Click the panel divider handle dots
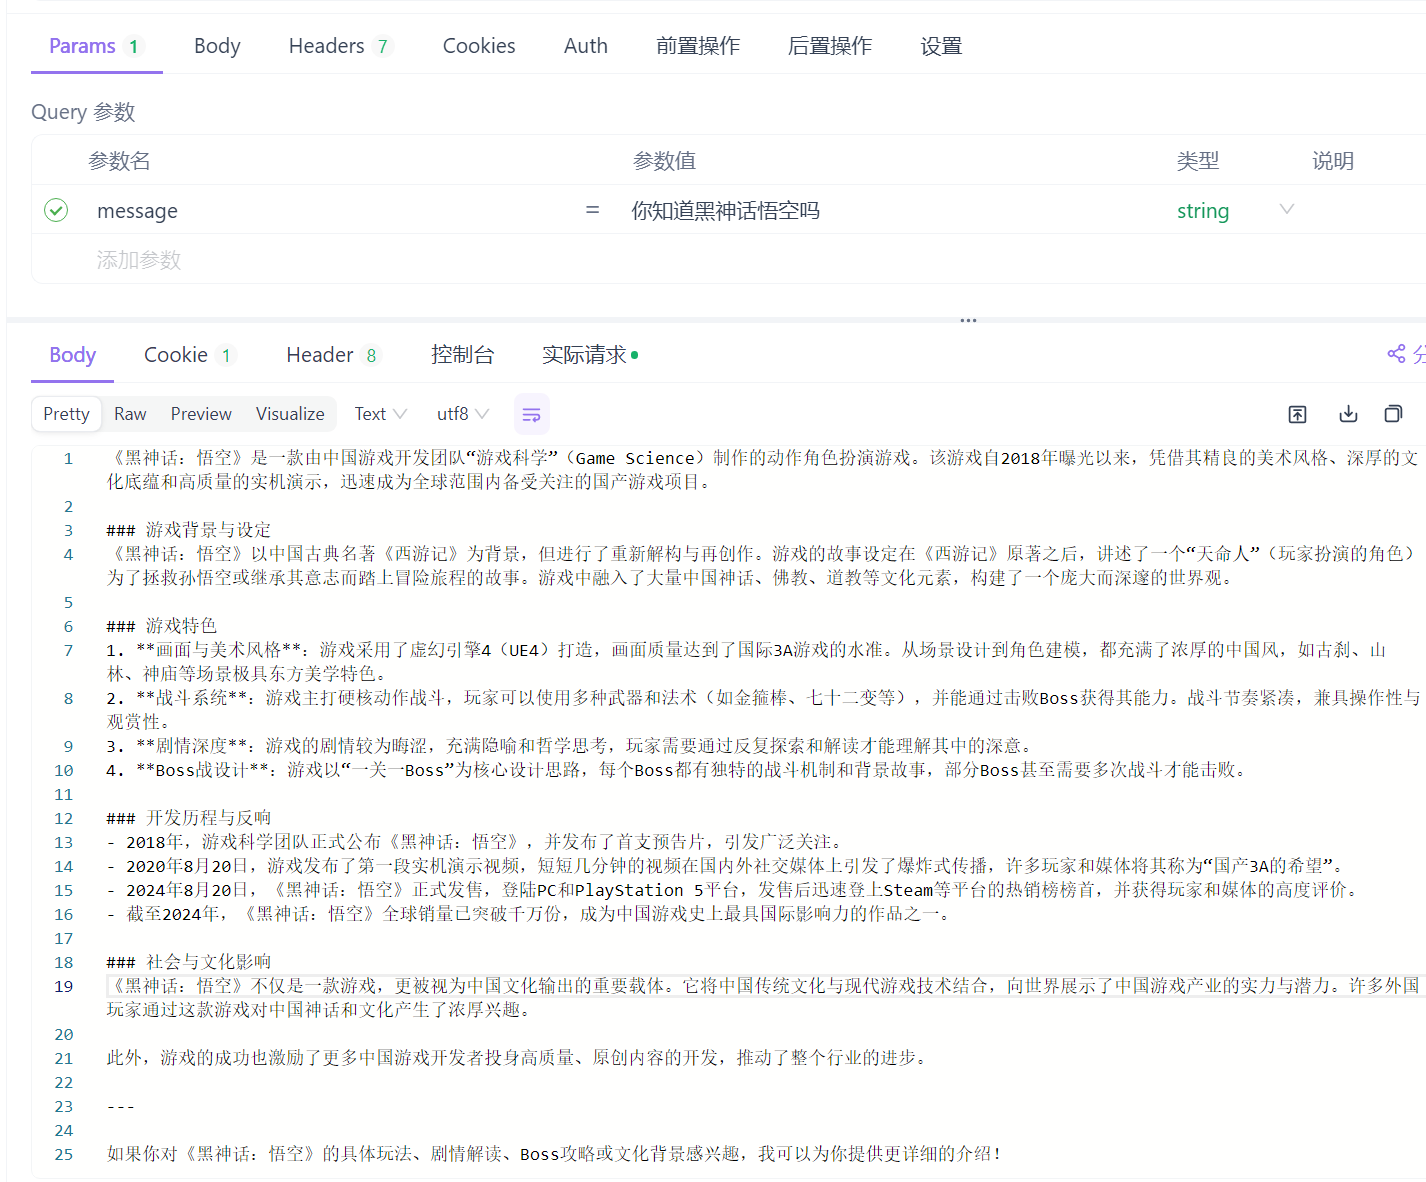Screen dimensions: 1426x1182 coord(968,321)
